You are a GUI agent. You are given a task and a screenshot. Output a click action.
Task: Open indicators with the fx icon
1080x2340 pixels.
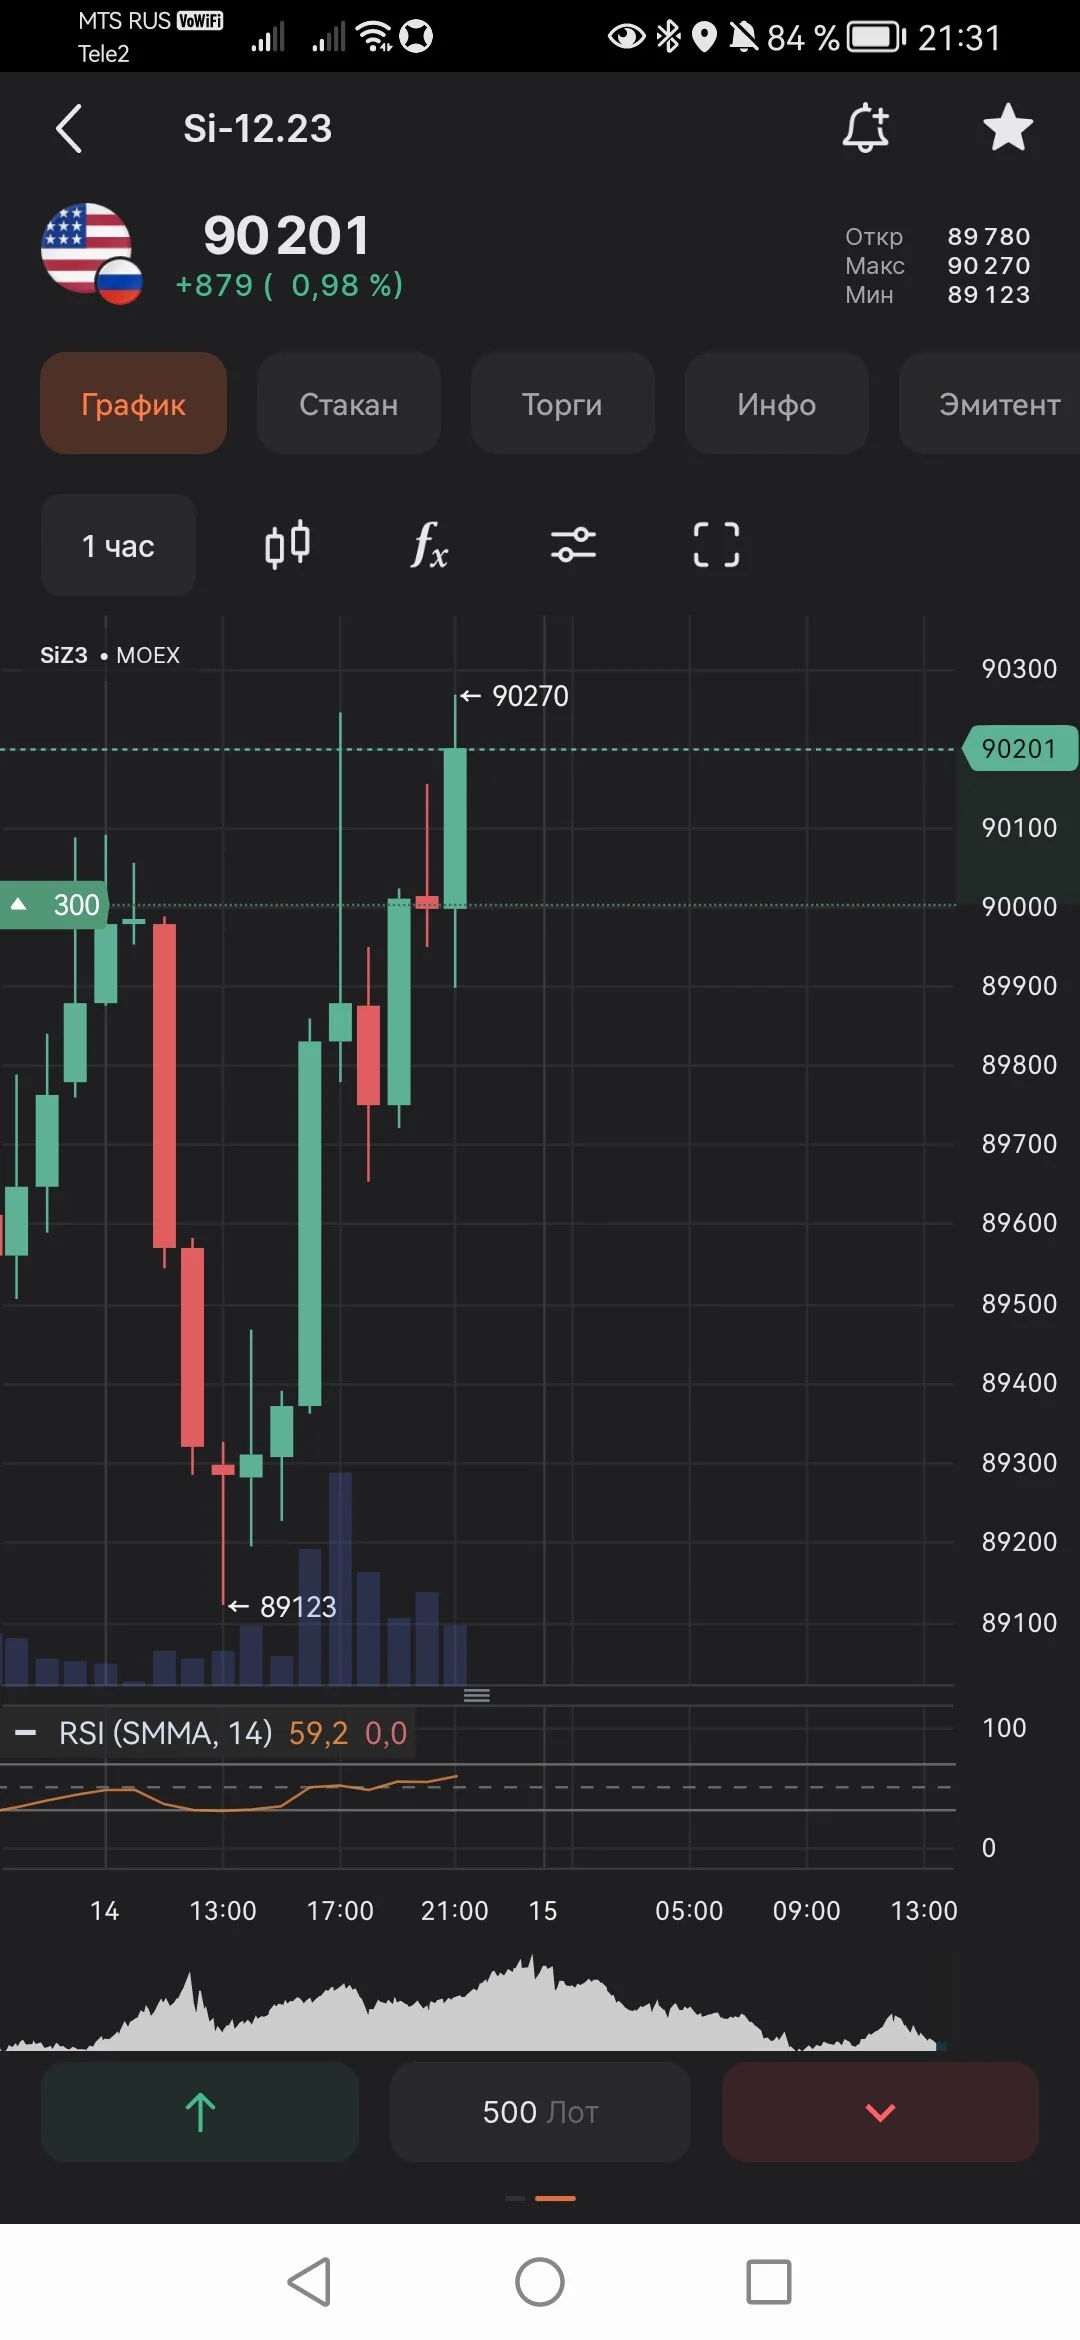tap(429, 545)
